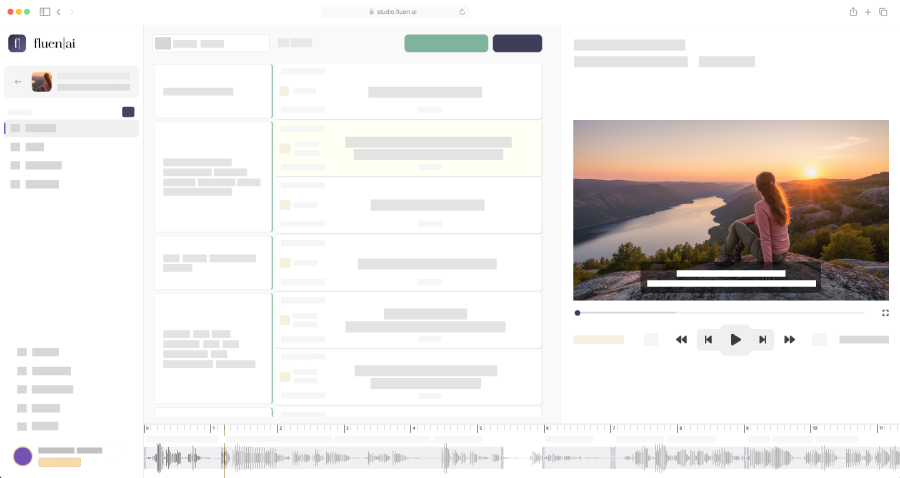Image resolution: width=900 pixels, height=478 pixels.
Task: Open a new browser tab
Action: [x=868, y=11]
